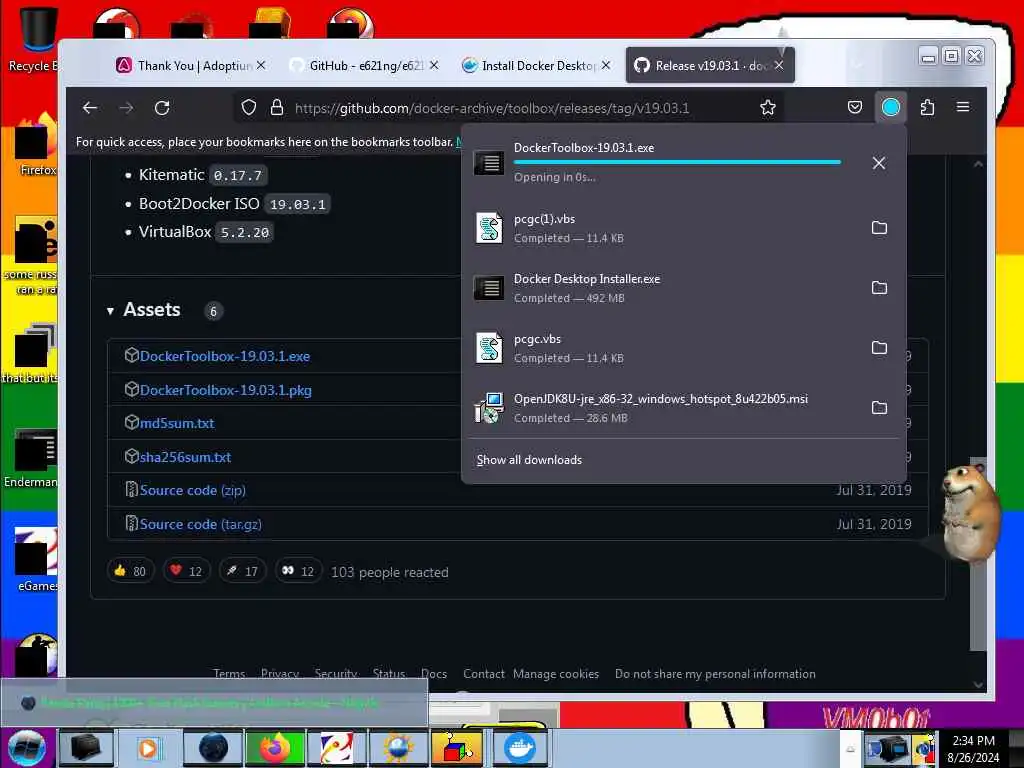Cancel the DockerToolbox-19.03.1.exe download
The width and height of the screenshot is (1024, 768).
point(879,163)
